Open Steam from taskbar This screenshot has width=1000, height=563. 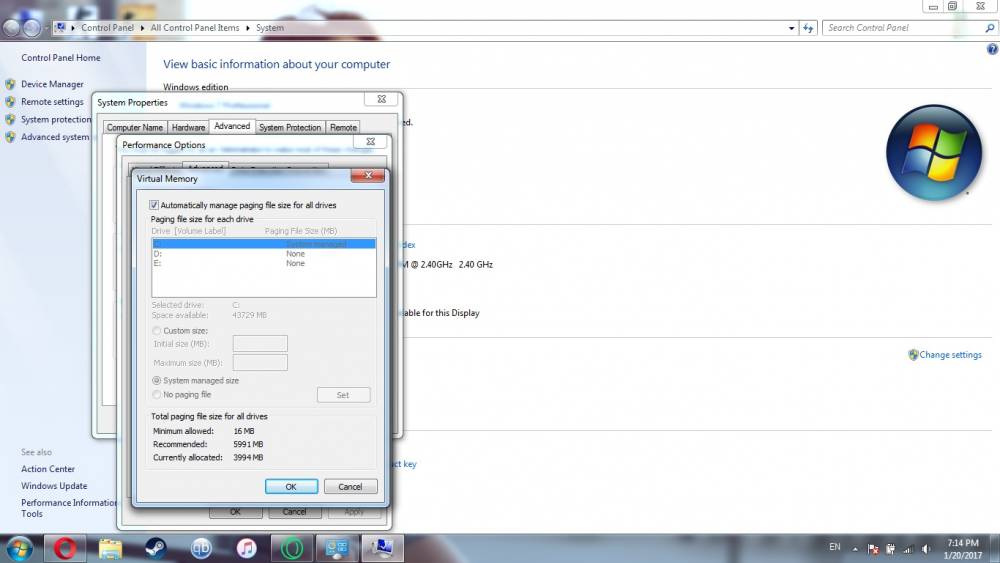[x=155, y=548]
